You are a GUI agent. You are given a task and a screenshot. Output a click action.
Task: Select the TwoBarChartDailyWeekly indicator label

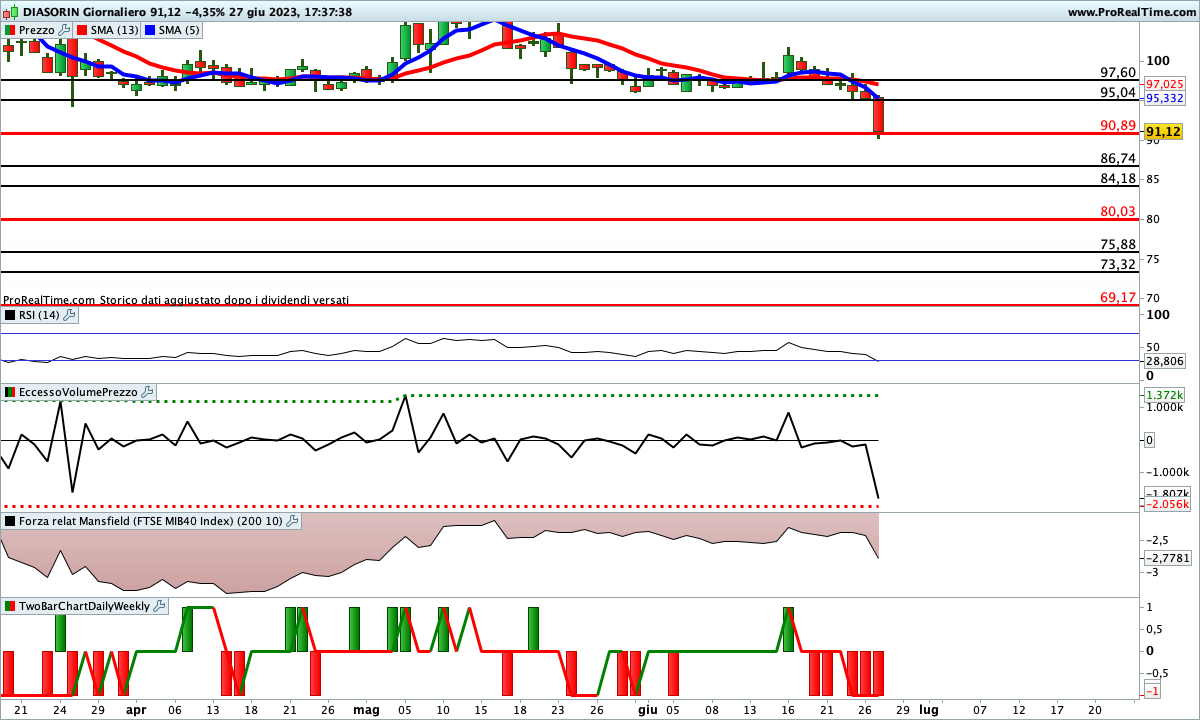pos(84,606)
